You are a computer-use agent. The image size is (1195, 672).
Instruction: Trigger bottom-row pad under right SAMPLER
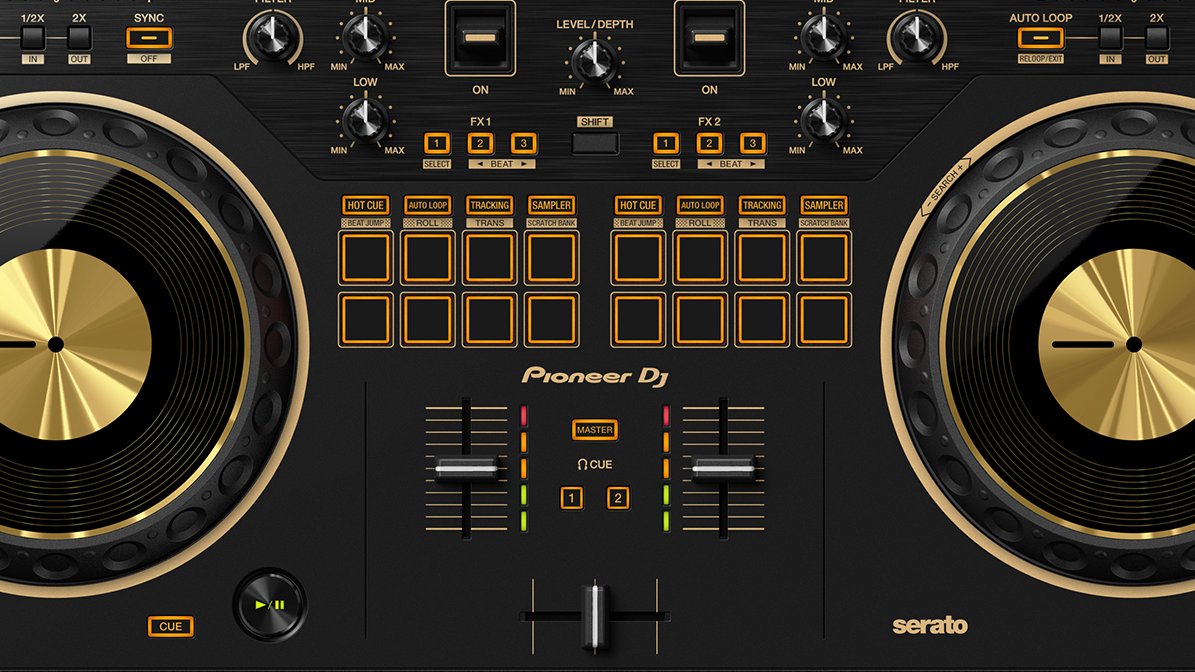tap(824, 320)
